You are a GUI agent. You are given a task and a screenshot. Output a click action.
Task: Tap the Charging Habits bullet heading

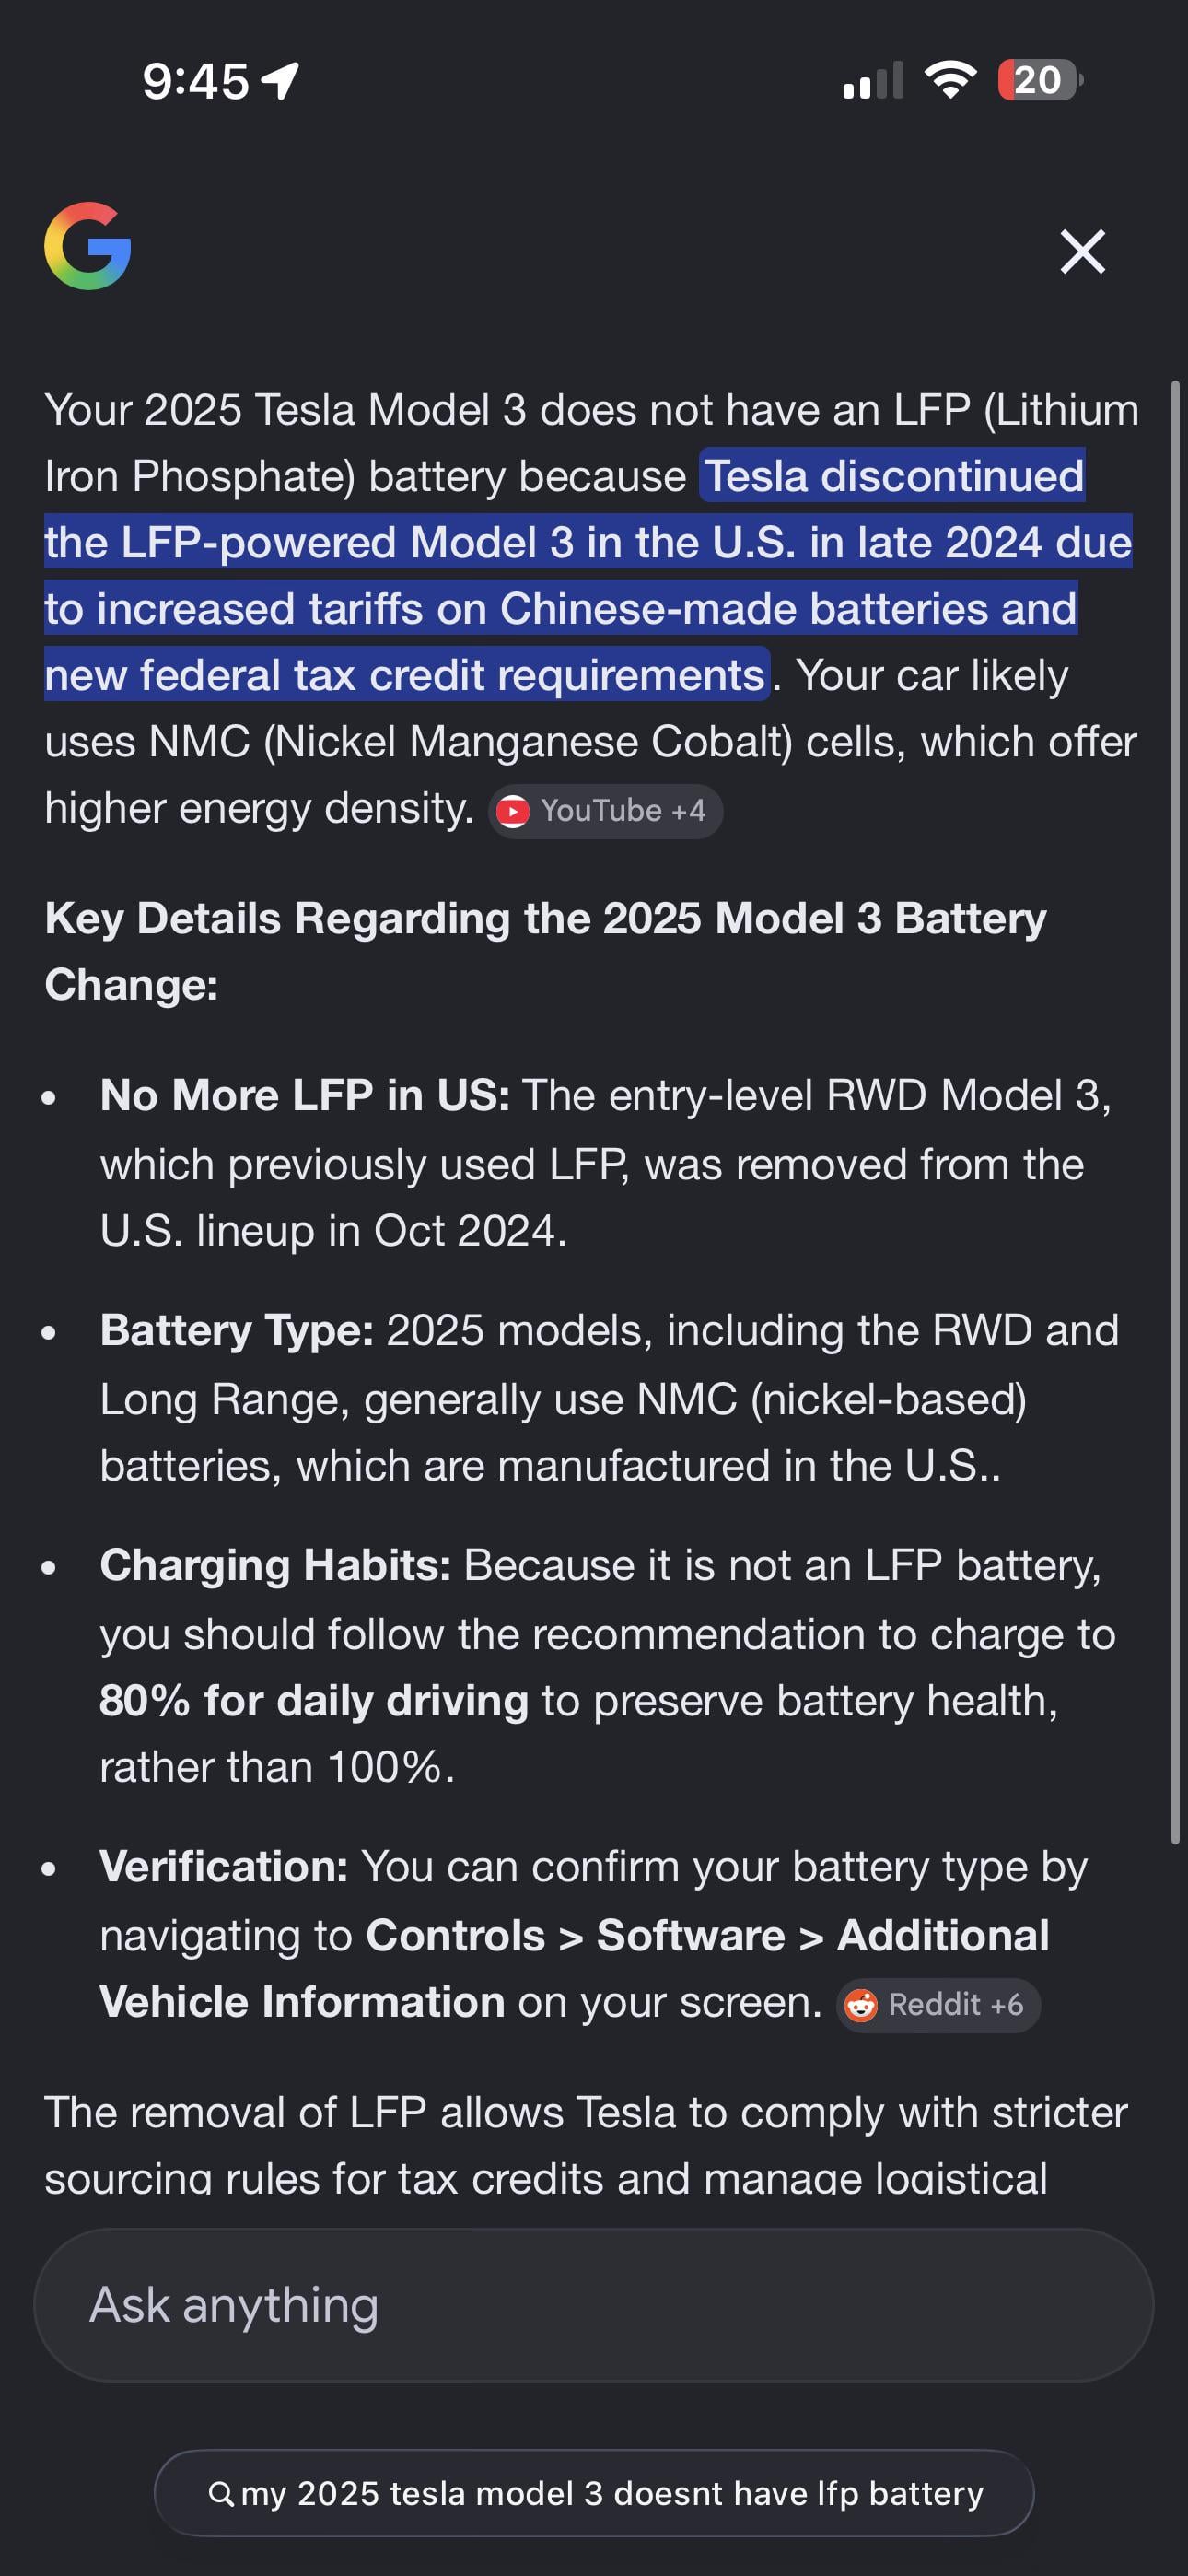(276, 1565)
